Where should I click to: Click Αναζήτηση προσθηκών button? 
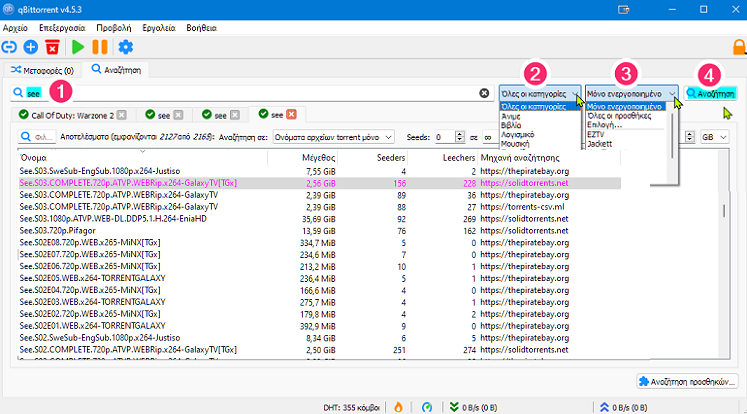pyautogui.click(x=687, y=382)
